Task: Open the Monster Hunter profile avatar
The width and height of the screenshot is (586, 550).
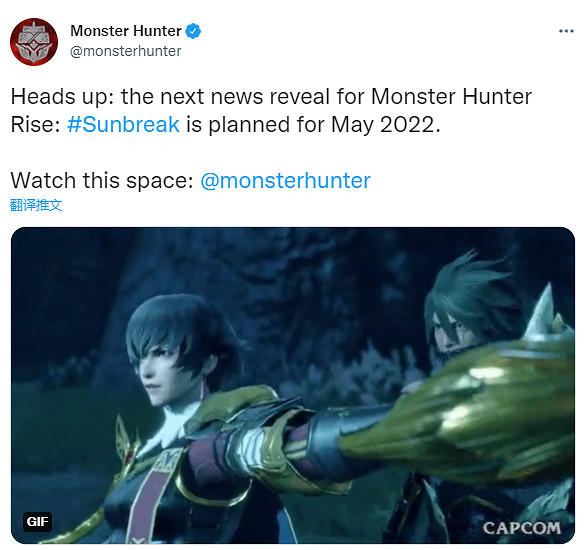Action: 34,41
